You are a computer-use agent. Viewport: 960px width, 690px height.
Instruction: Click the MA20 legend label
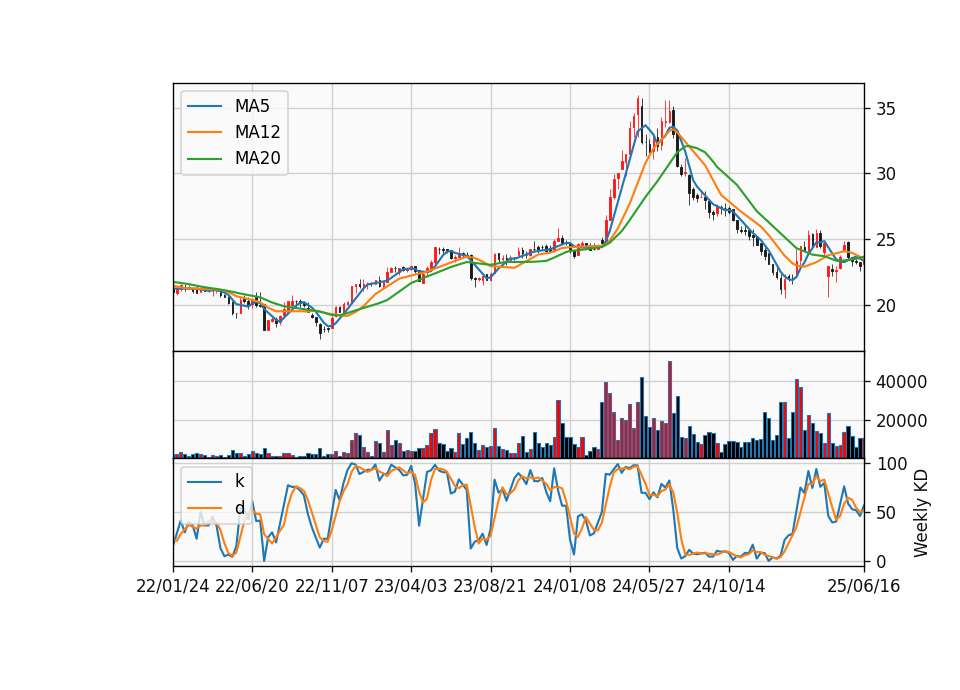pos(257,158)
